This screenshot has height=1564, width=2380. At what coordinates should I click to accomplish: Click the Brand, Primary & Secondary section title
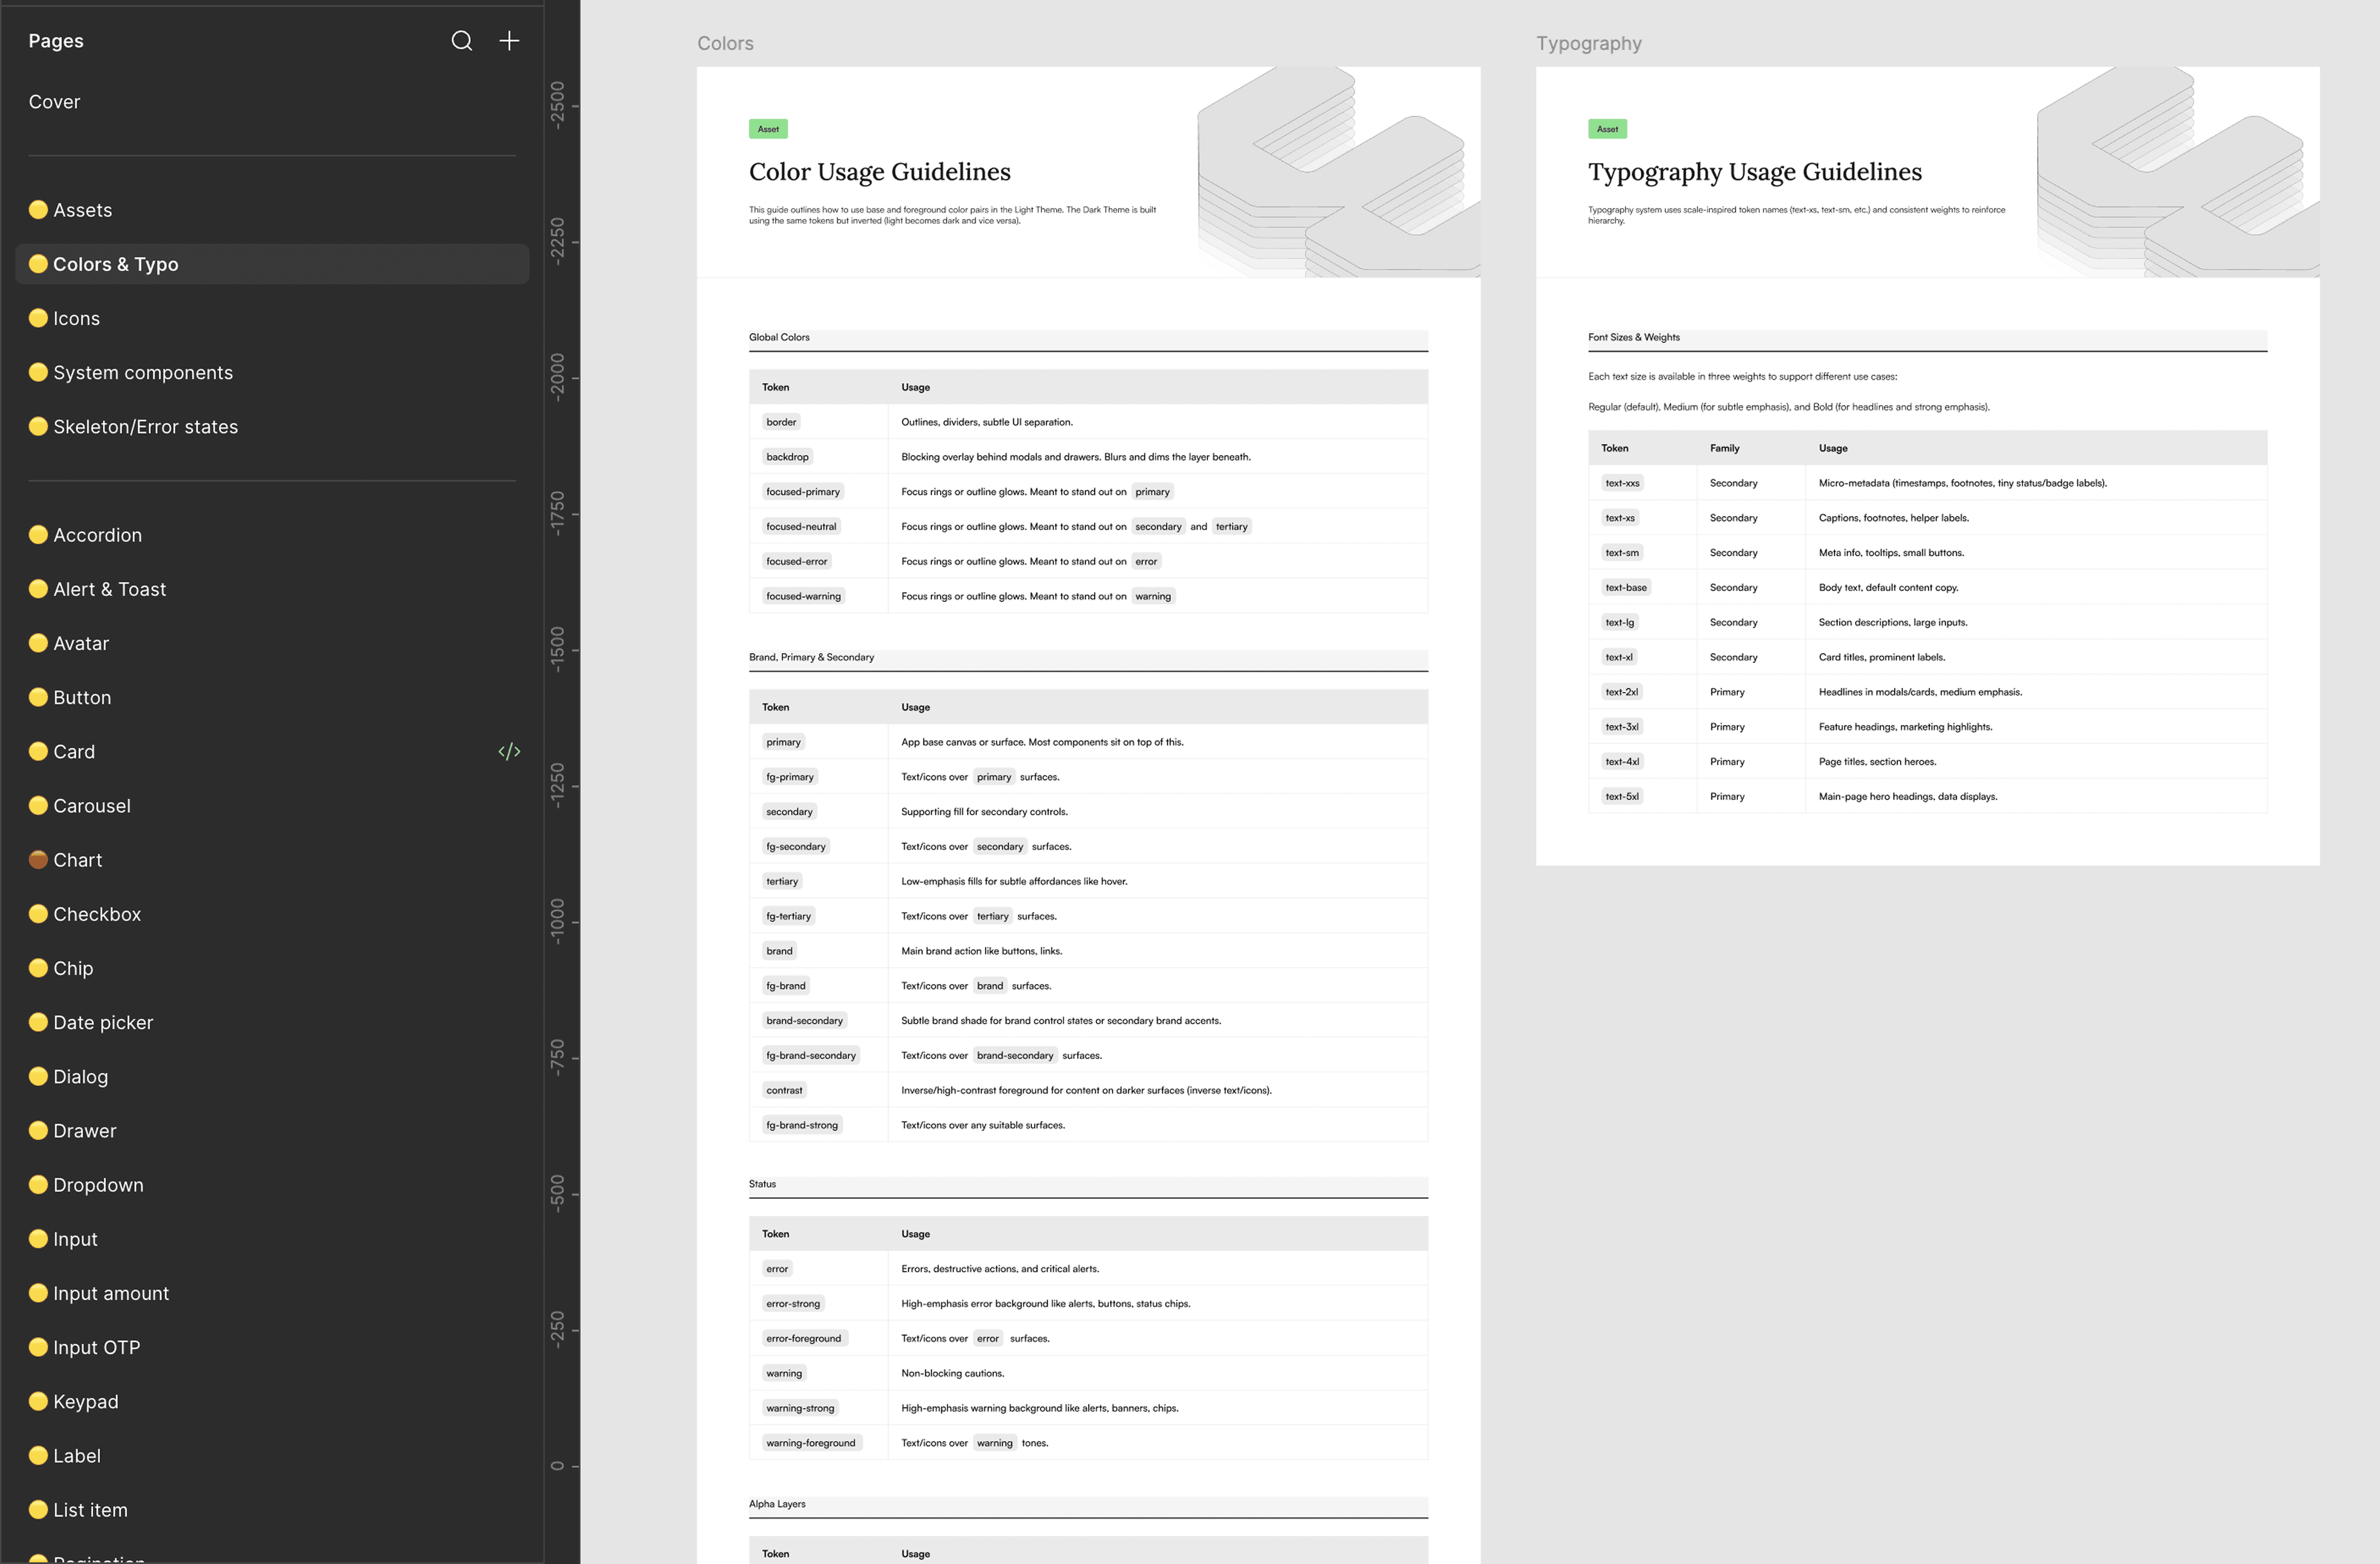tap(811, 657)
